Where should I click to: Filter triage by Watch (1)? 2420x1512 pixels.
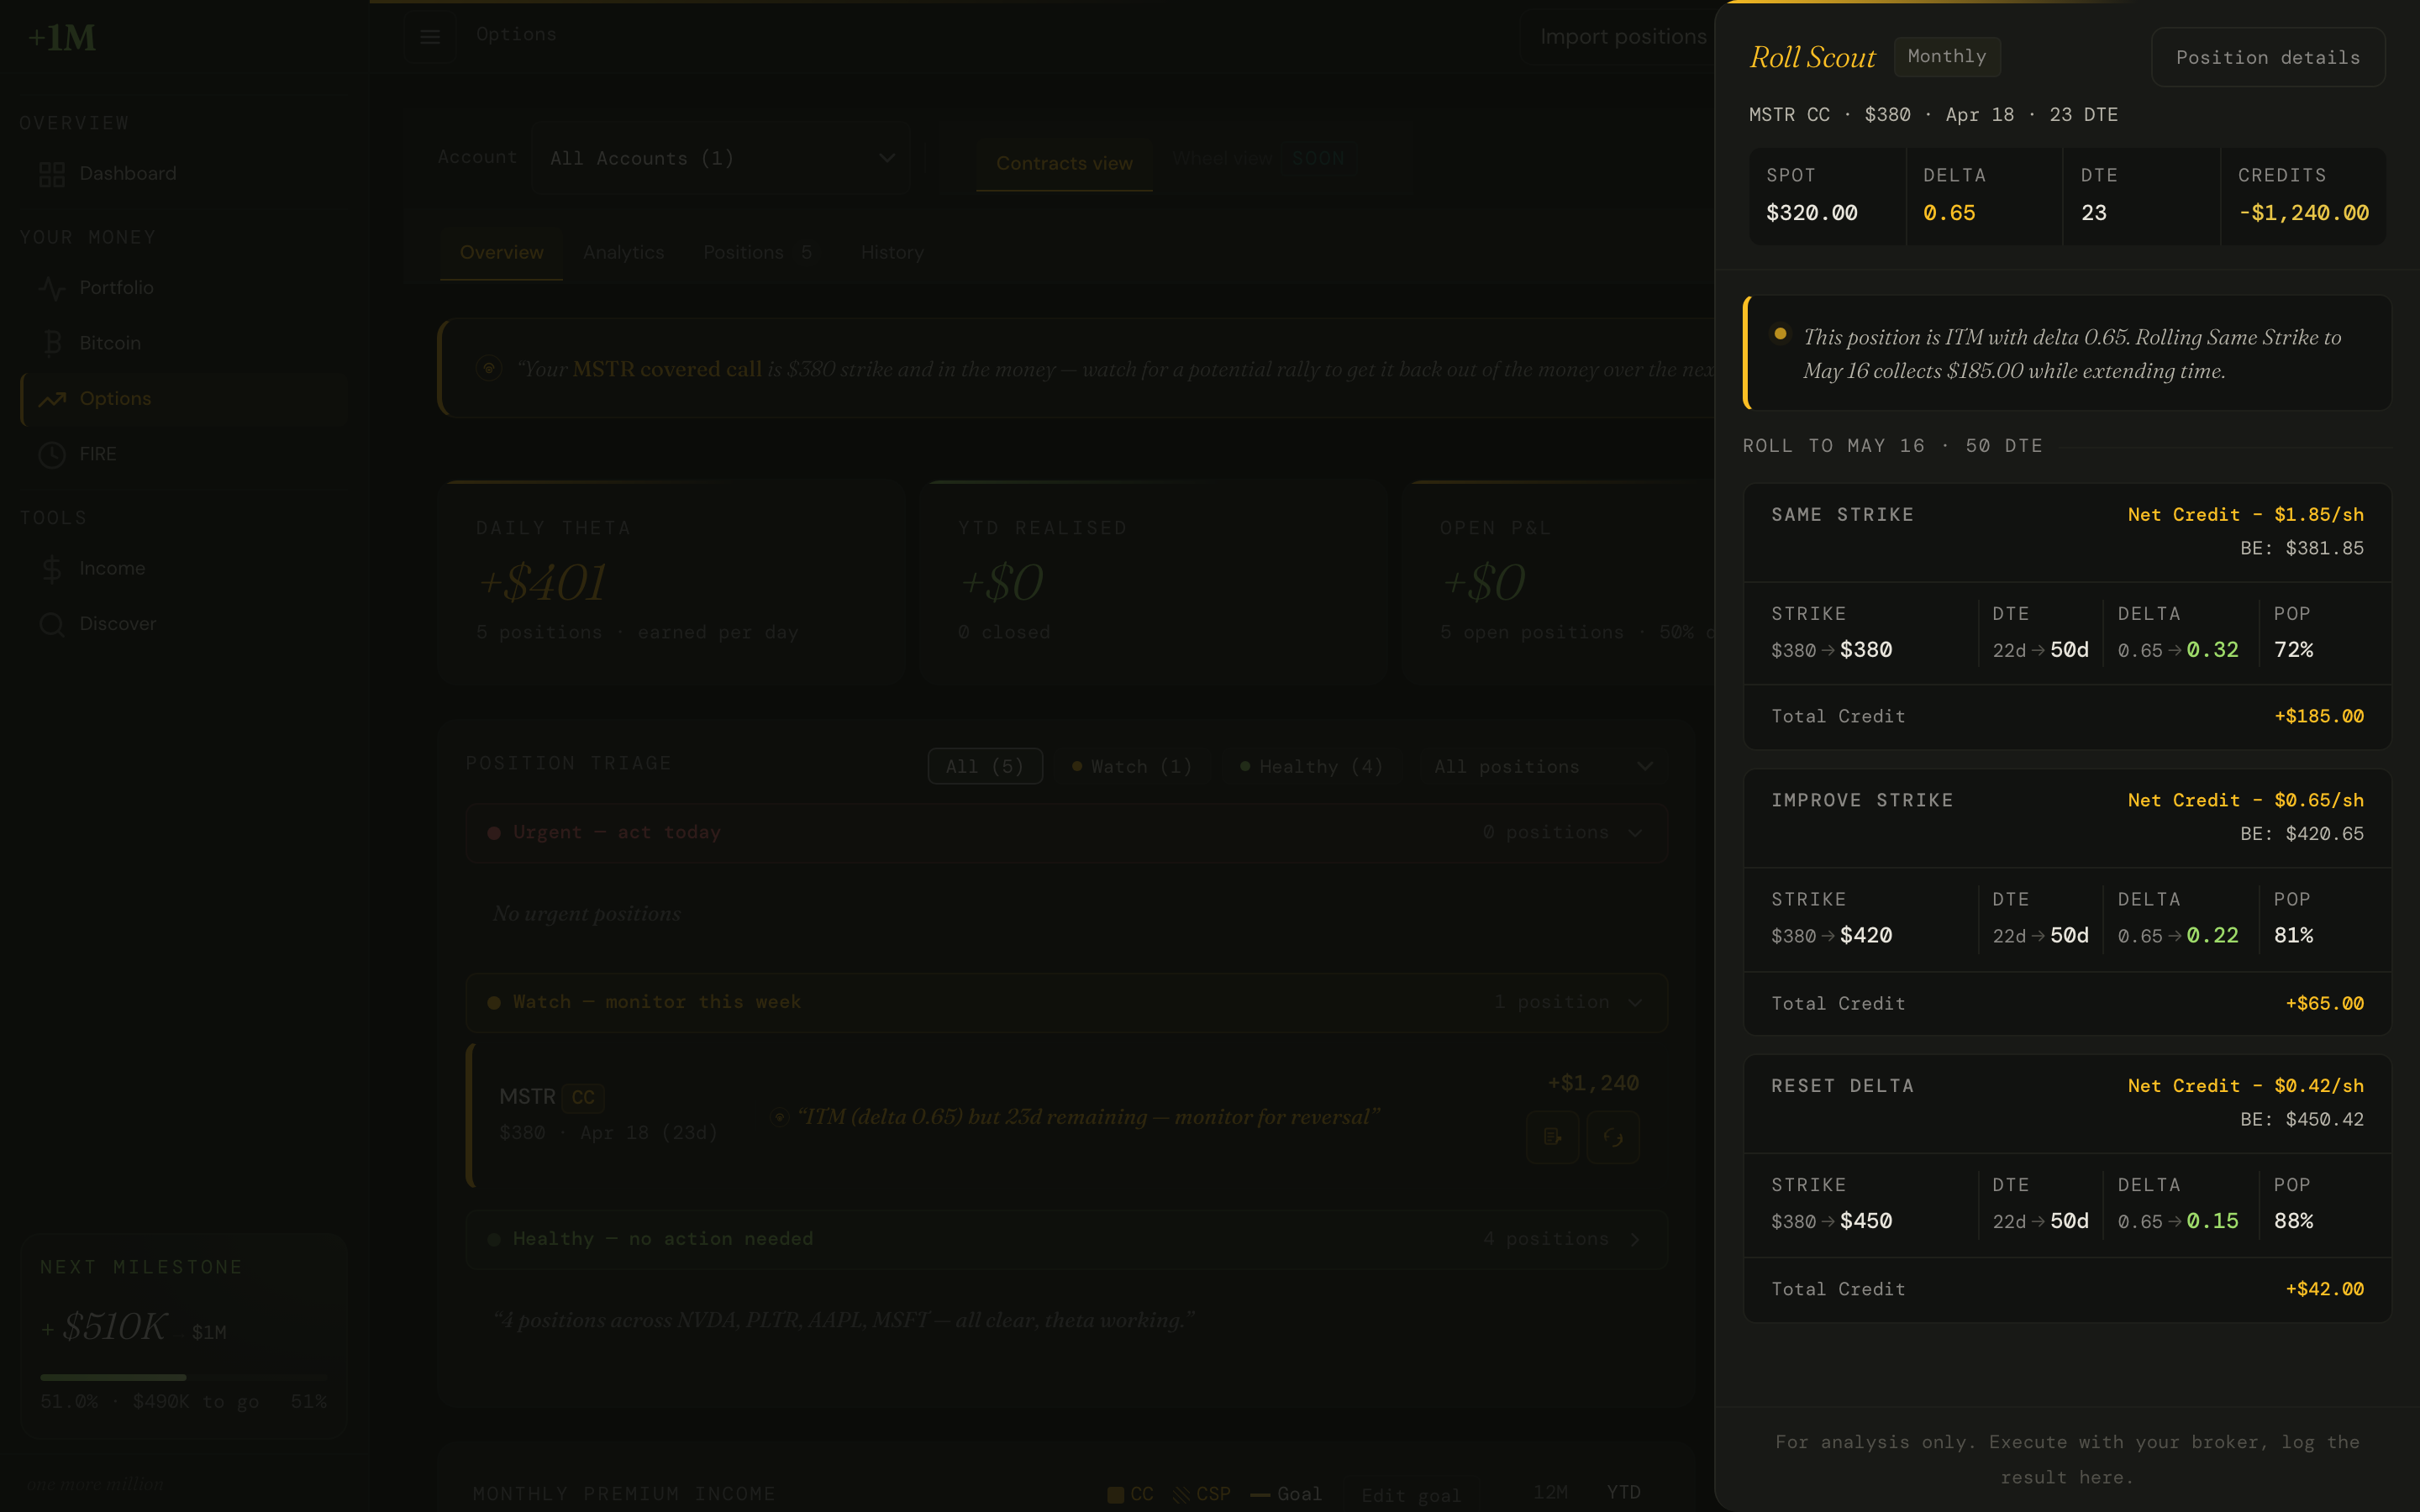pyautogui.click(x=1132, y=766)
